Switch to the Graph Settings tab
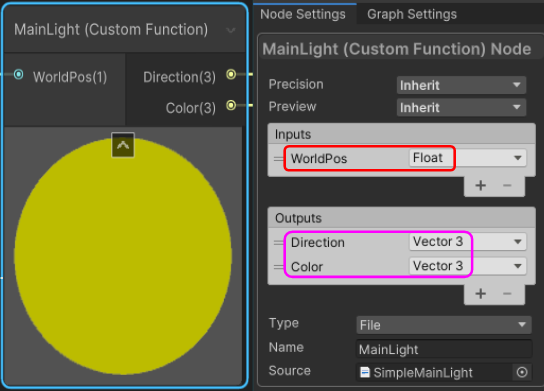 tap(412, 14)
